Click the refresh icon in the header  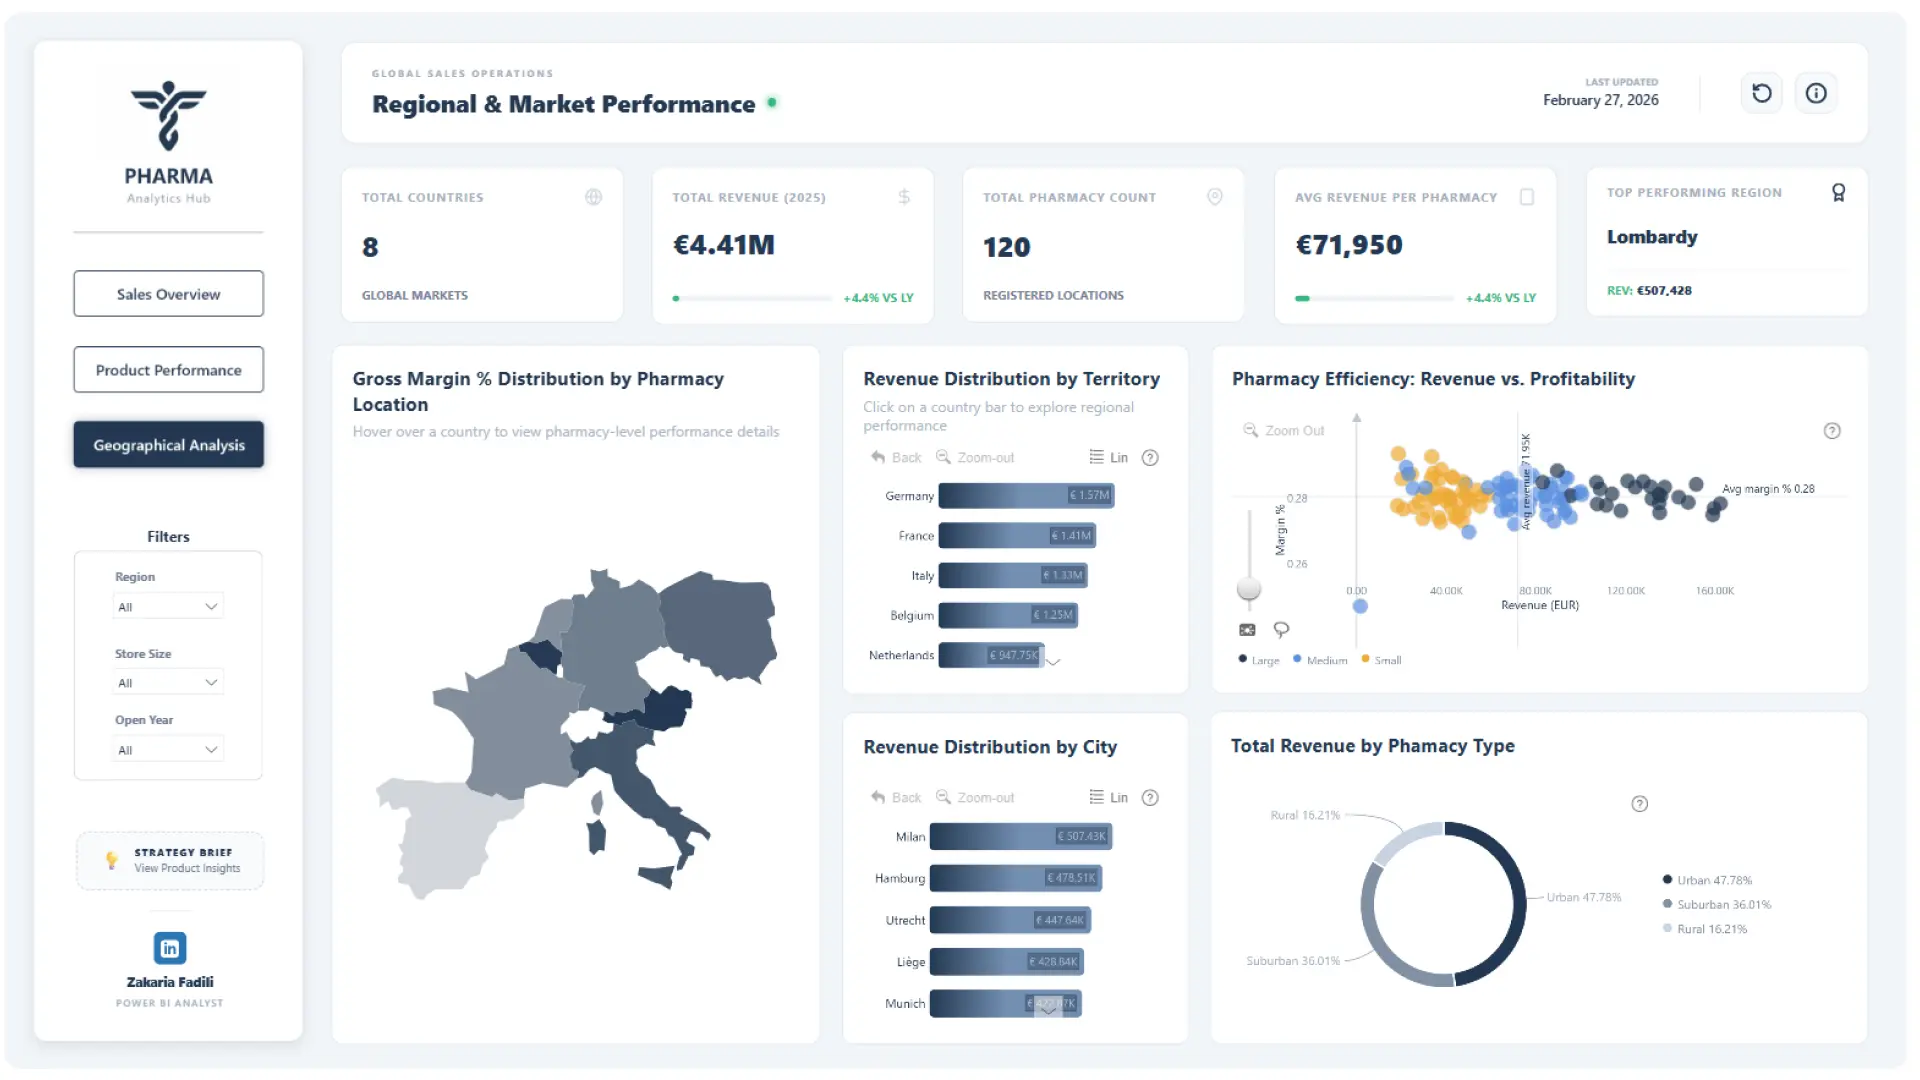click(1761, 93)
